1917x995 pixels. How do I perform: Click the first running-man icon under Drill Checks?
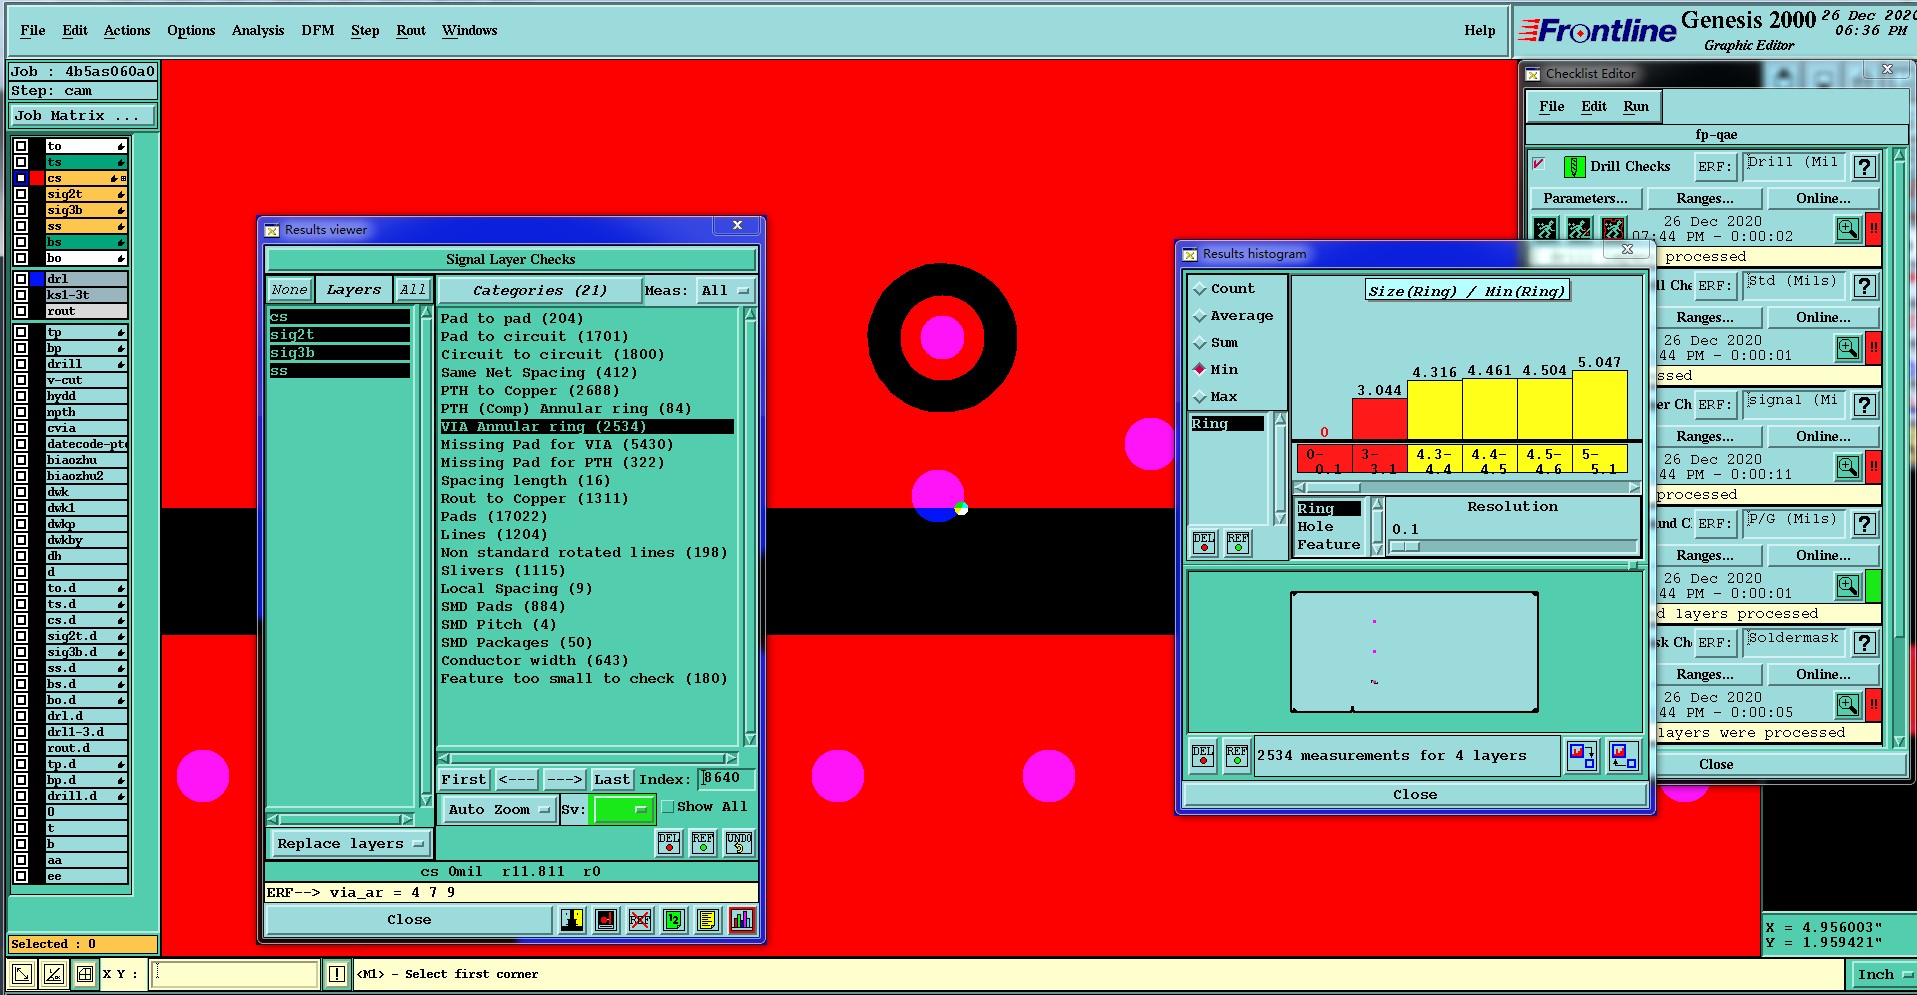1545,229
